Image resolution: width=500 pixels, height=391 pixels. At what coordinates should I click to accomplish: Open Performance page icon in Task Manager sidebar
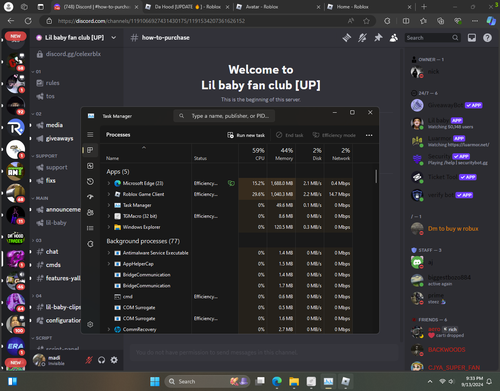[x=90, y=166]
